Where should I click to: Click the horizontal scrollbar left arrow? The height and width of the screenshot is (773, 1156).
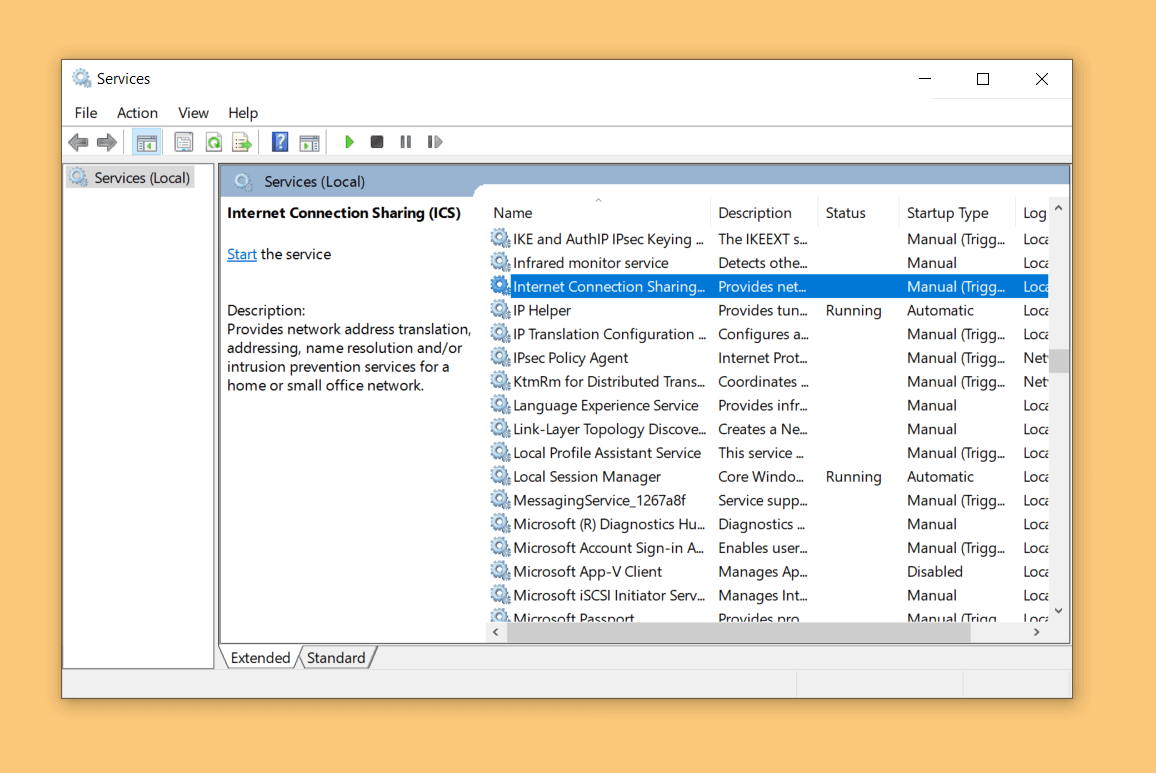coord(495,632)
